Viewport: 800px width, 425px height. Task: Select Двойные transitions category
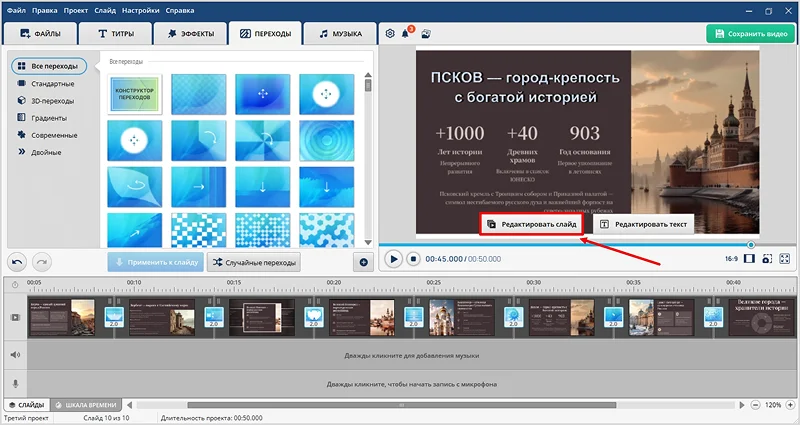[x=40, y=152]
